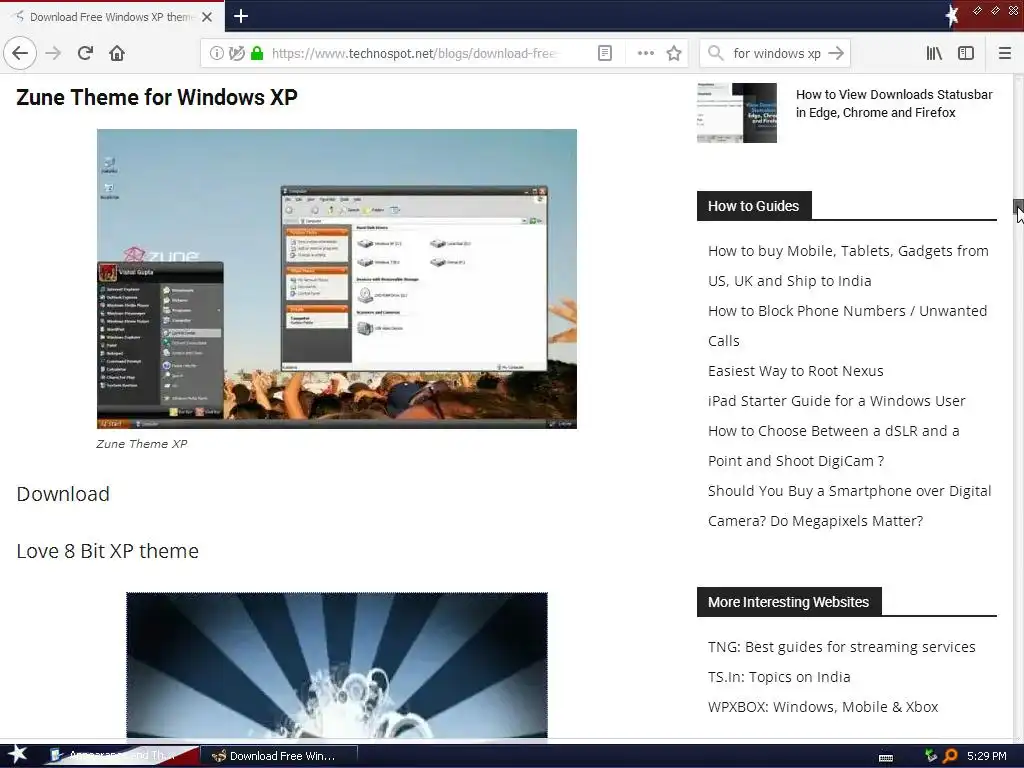Open a new tab with the plus button

click(x=241, y=16)
